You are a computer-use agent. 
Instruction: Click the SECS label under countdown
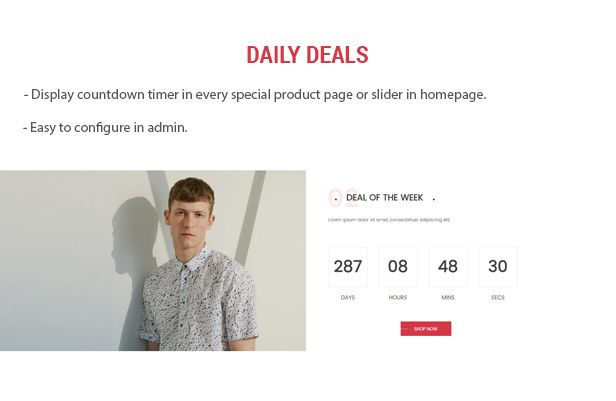click(x=498, y=297)
